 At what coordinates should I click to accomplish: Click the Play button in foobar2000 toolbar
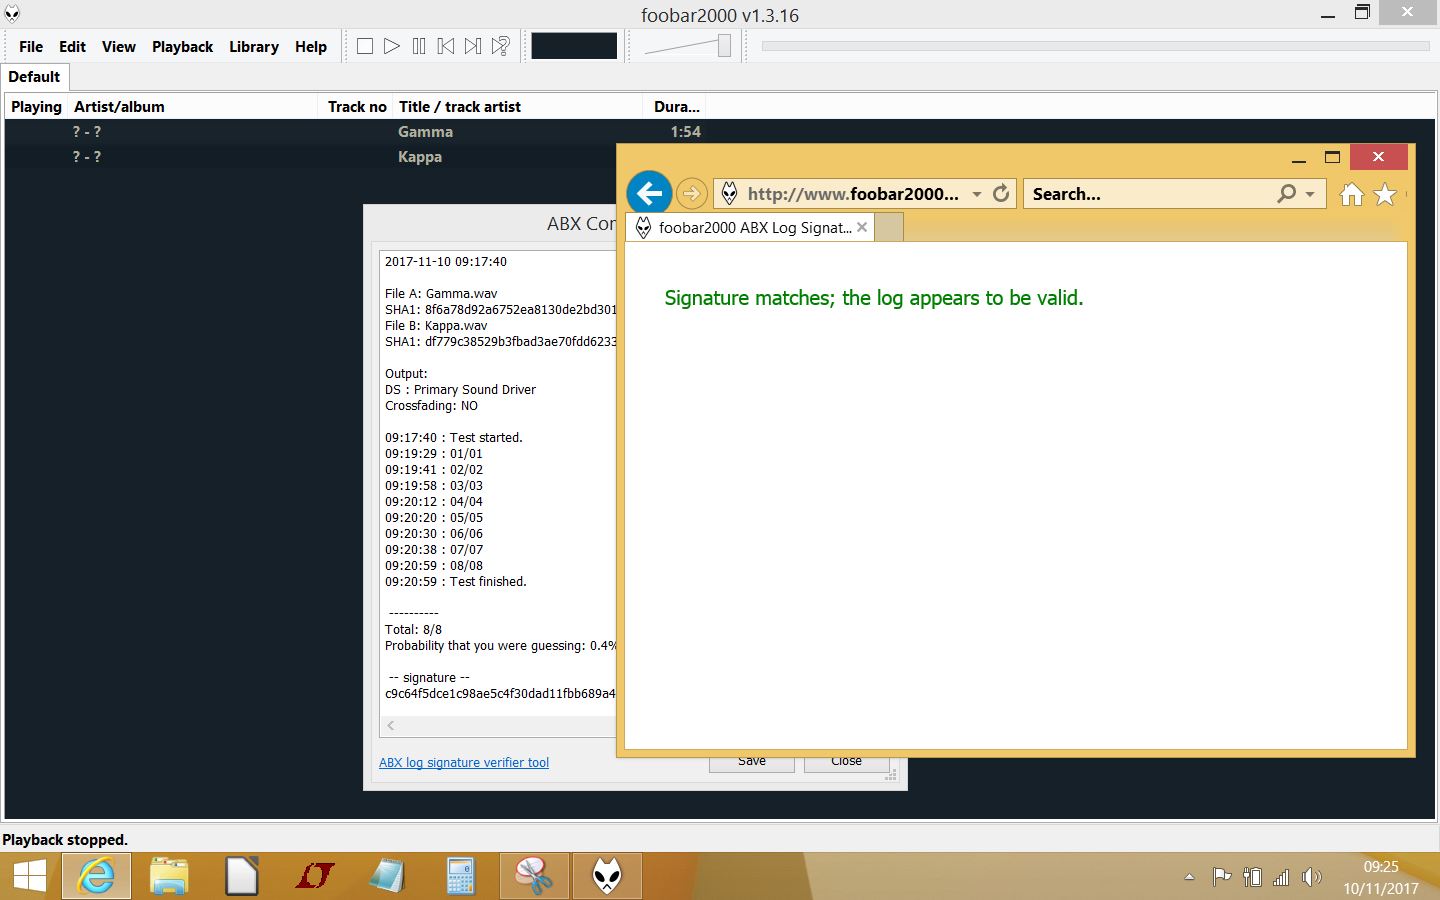[392, 46]
